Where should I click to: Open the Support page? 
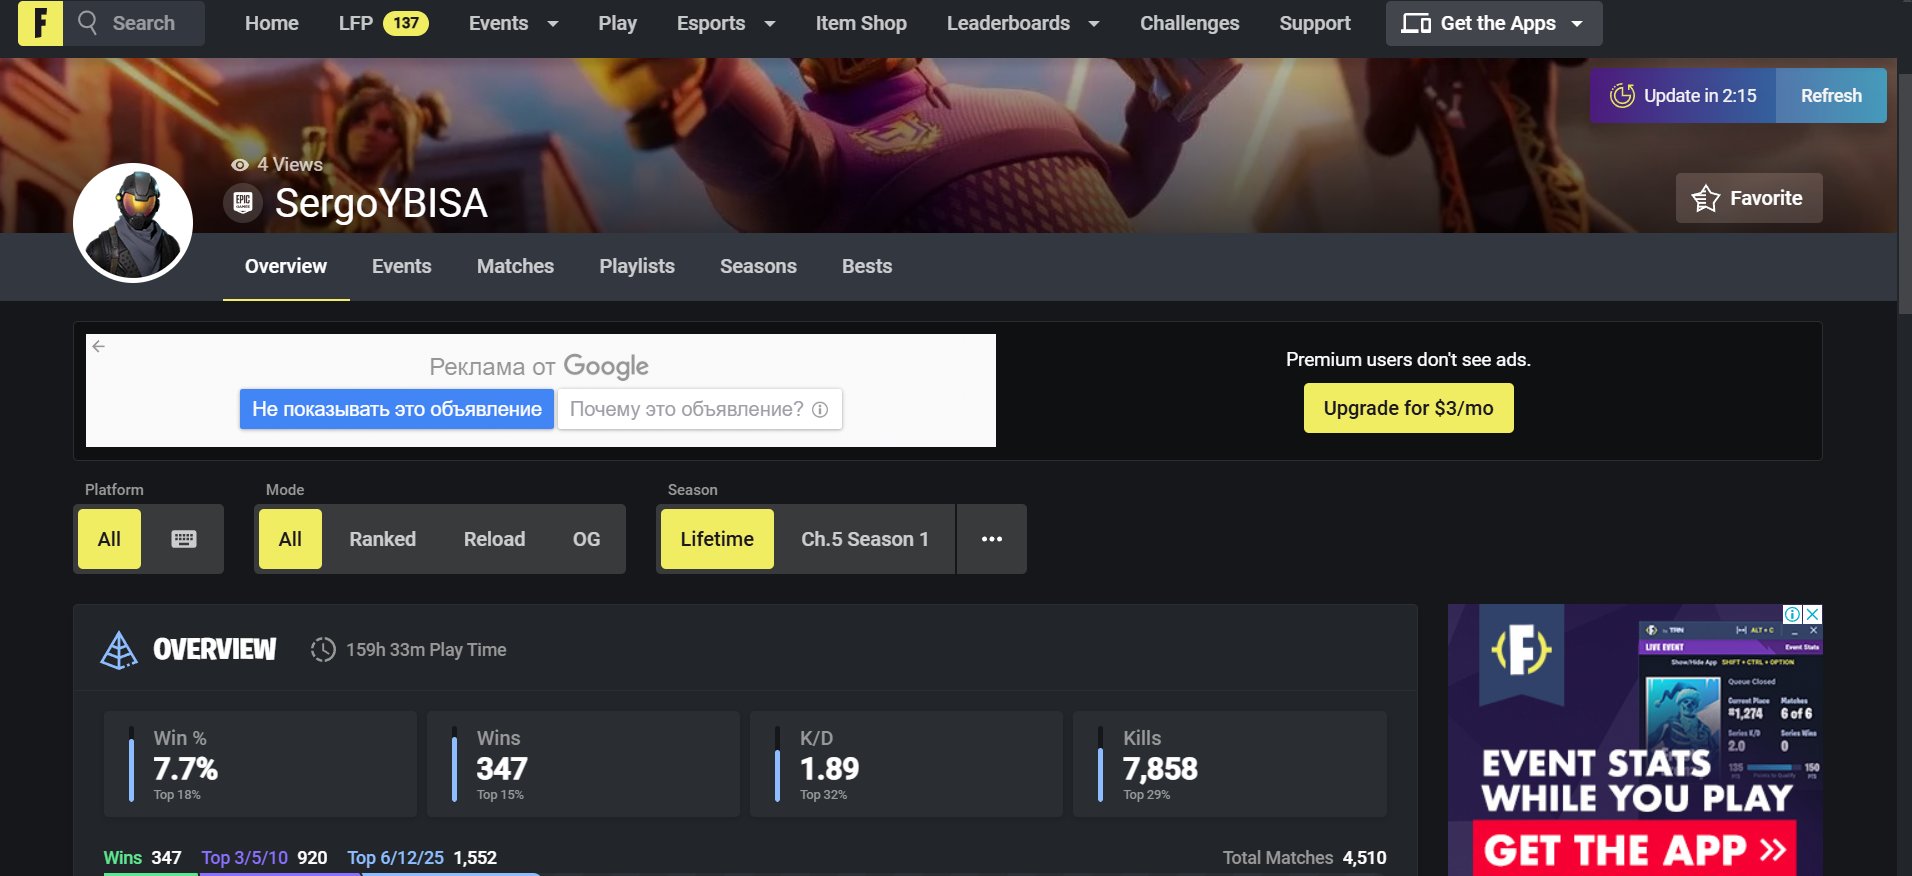click(1315, 23)
